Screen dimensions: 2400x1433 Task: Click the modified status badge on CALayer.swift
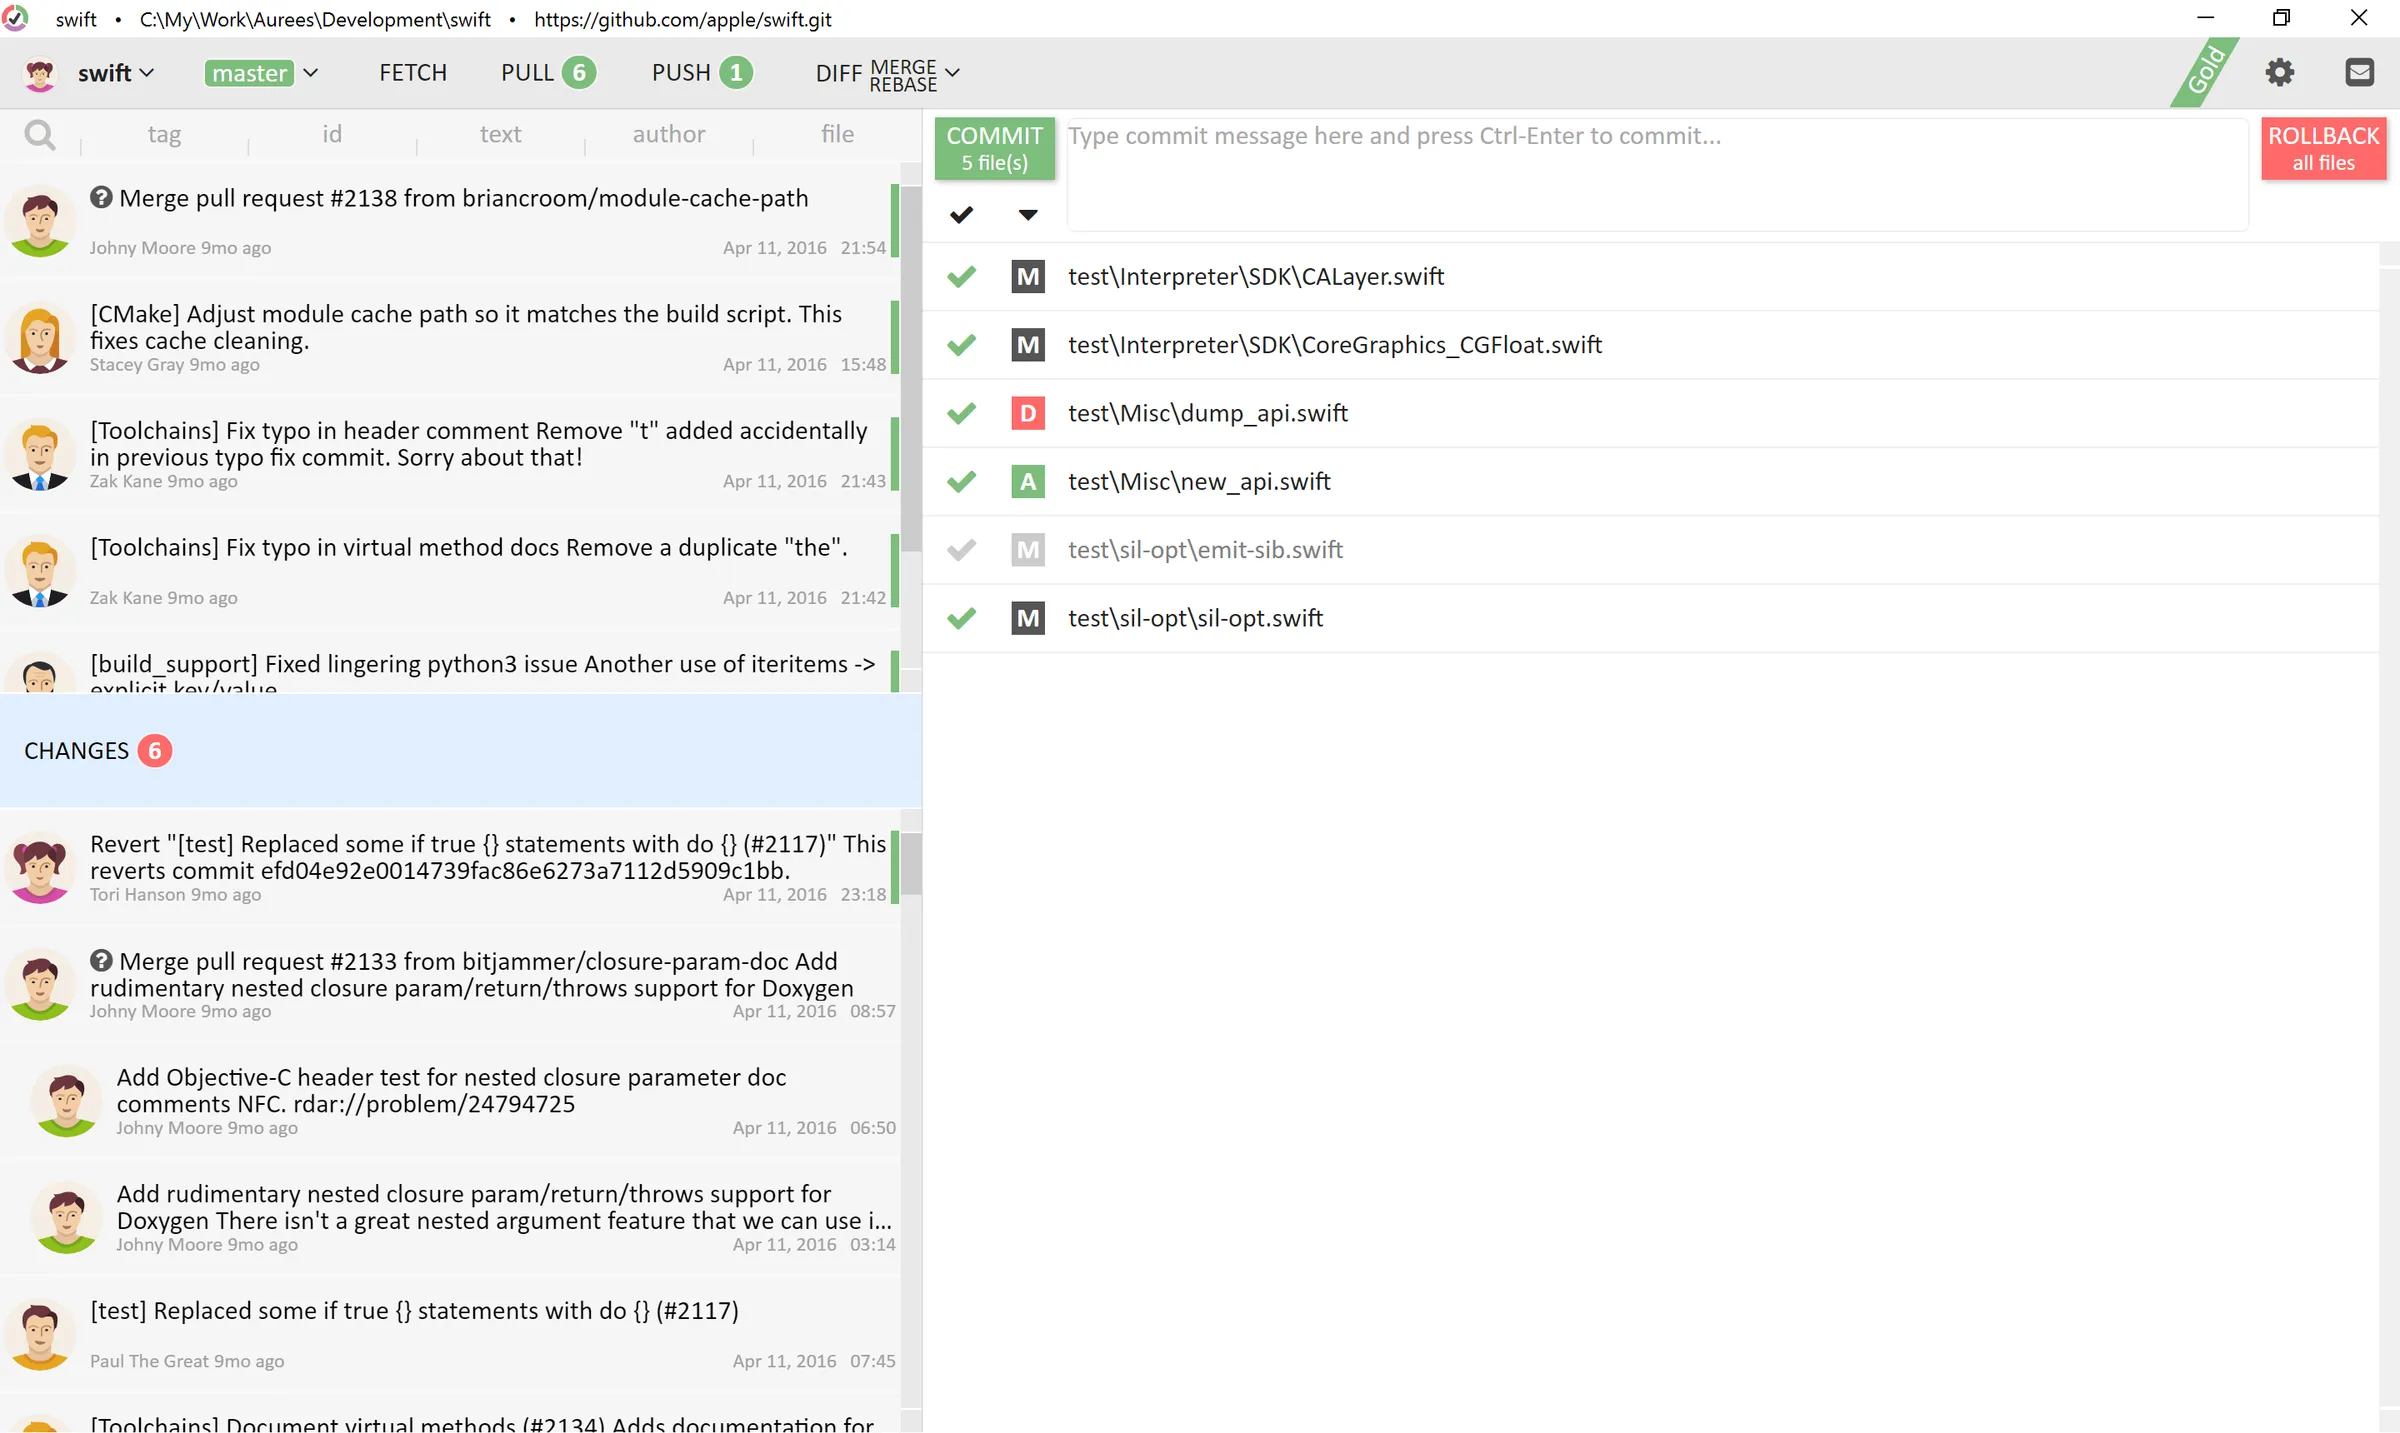[x=1027, y=277]
